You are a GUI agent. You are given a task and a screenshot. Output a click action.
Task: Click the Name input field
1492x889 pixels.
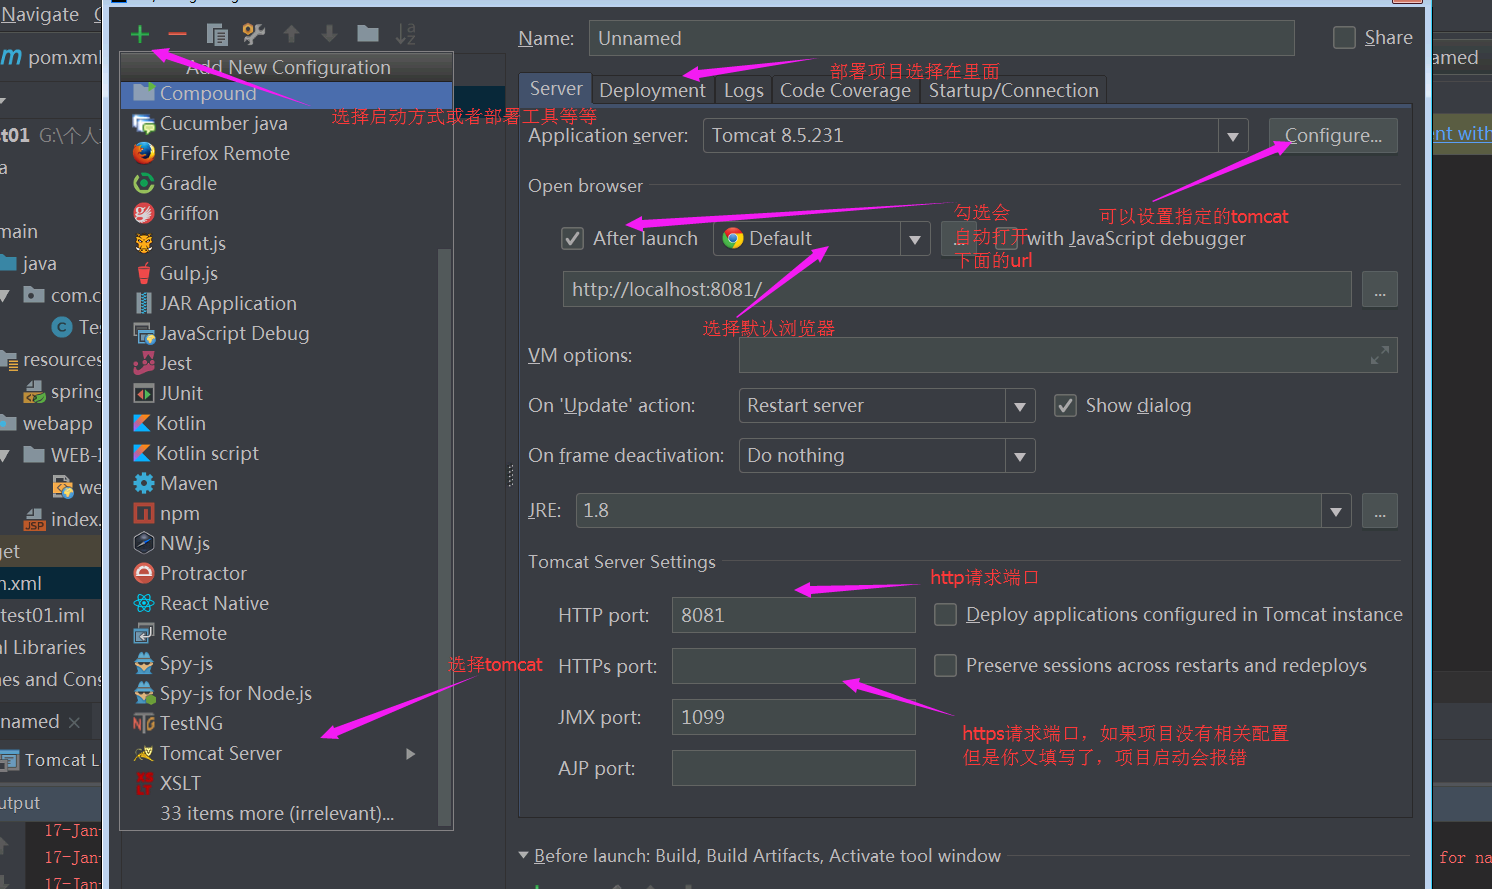[942, 38]
